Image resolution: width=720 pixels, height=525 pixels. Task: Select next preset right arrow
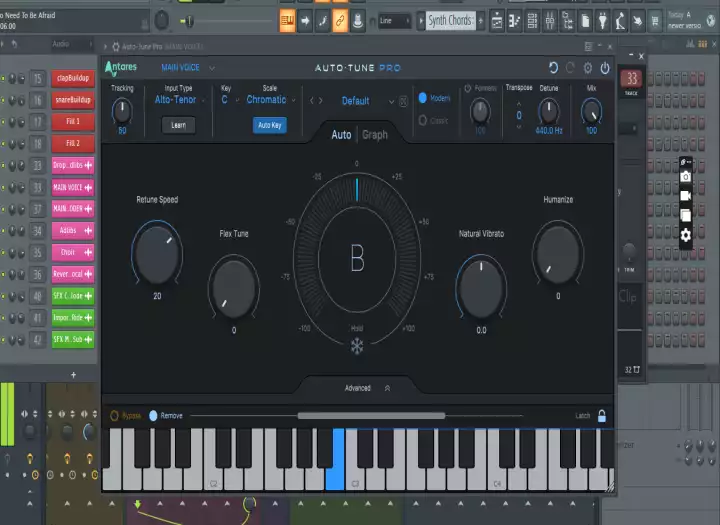(x=321, y=101)
